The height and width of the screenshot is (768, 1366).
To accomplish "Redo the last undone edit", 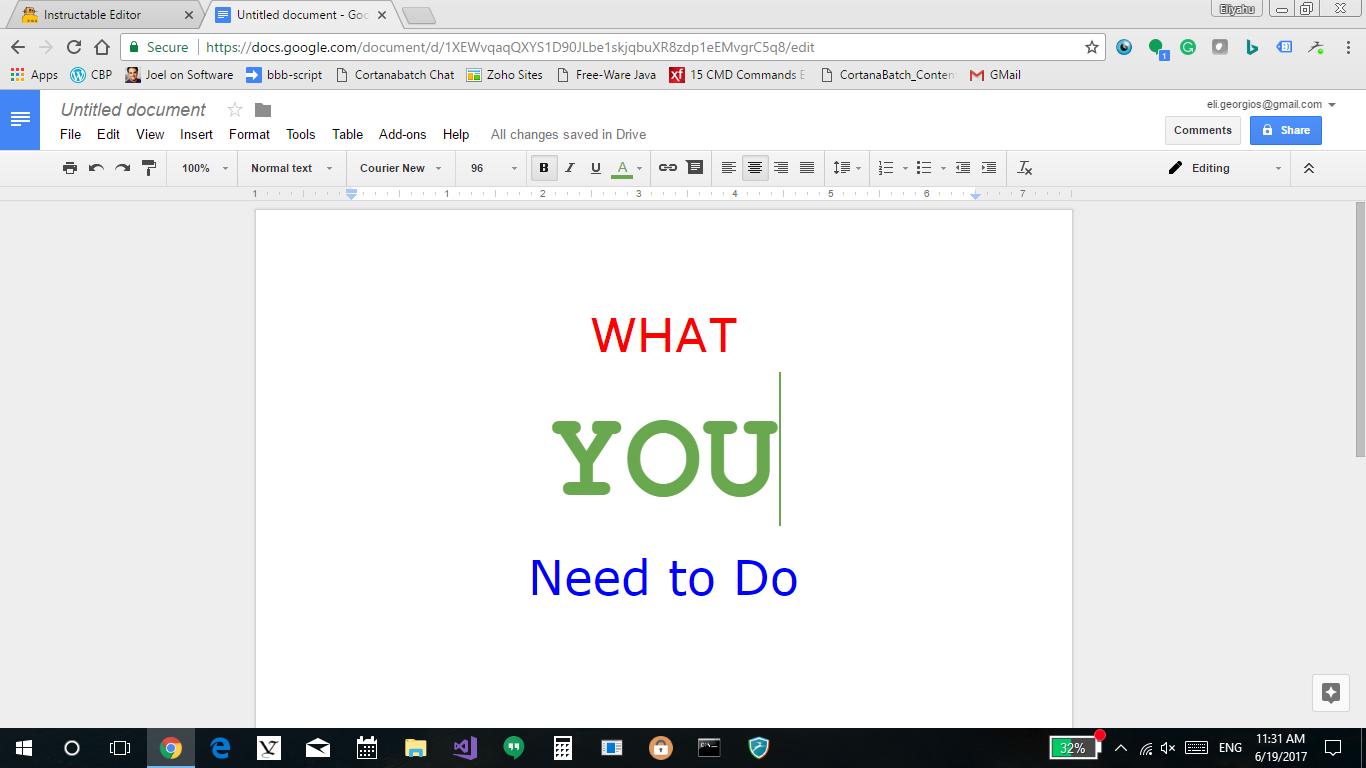I will 122,168.
